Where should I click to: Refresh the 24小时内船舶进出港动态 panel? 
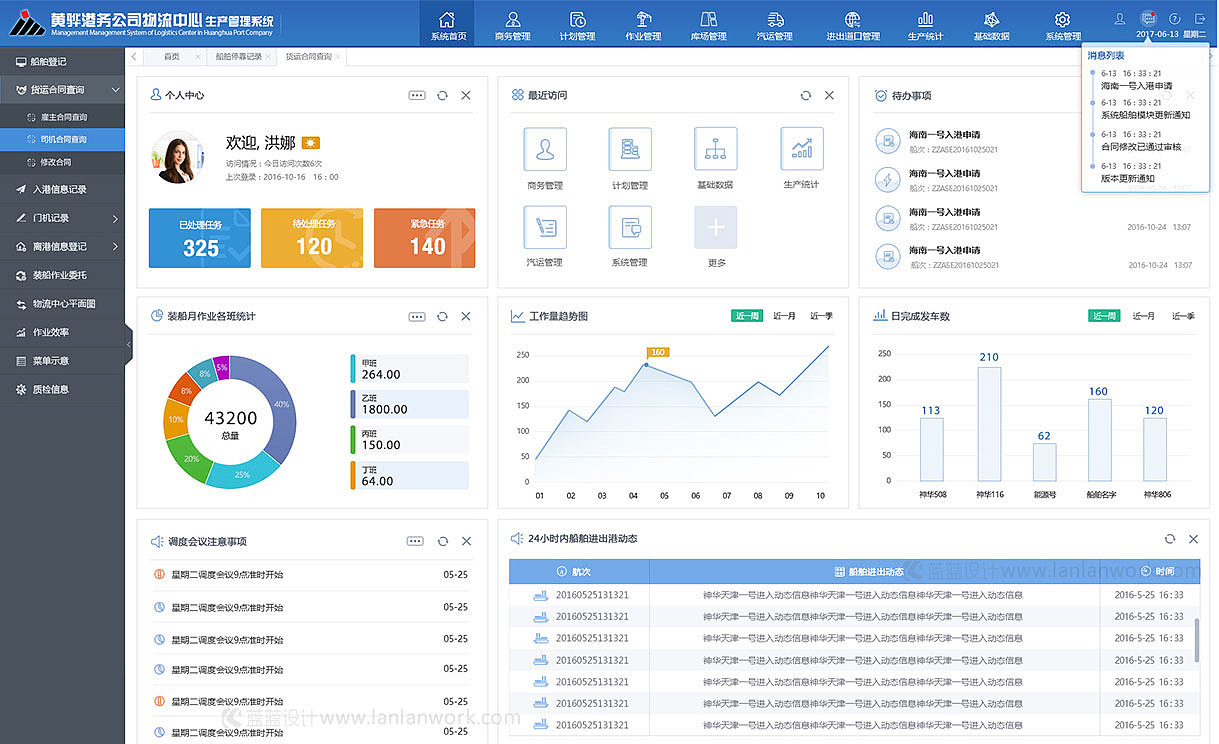[1169, 539]
